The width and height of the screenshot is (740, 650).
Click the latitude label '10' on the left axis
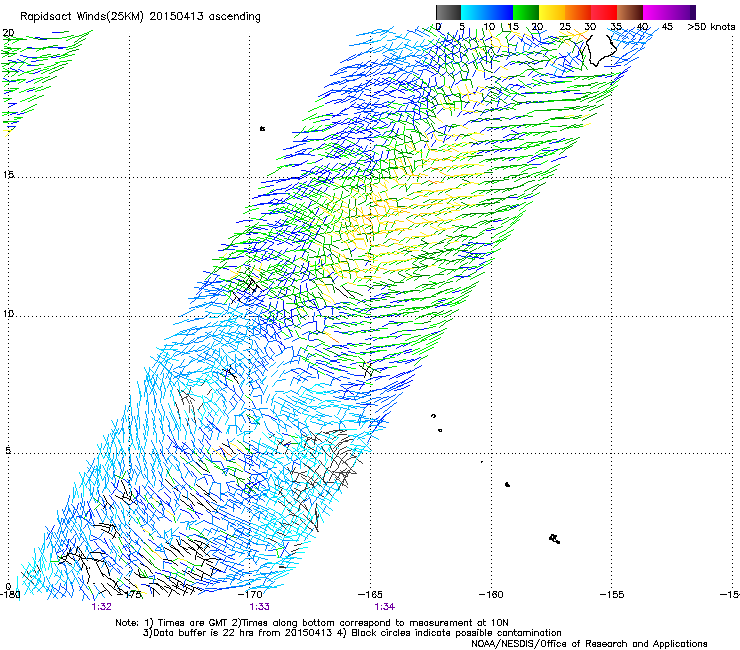click(x=8, y=313)
